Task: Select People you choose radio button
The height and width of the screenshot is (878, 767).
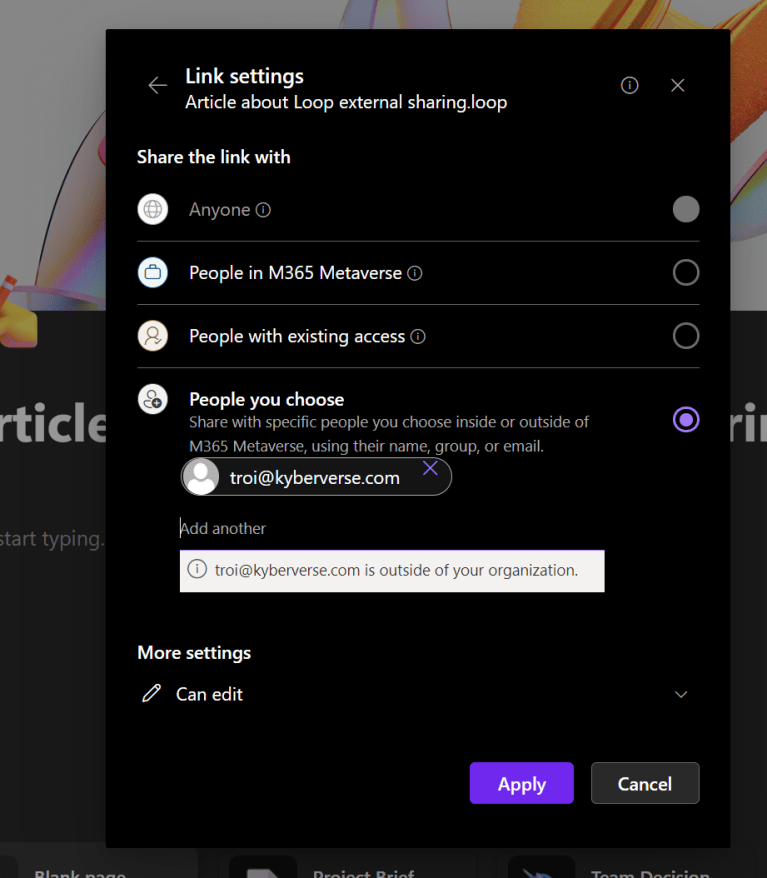Action: (686, 420)
